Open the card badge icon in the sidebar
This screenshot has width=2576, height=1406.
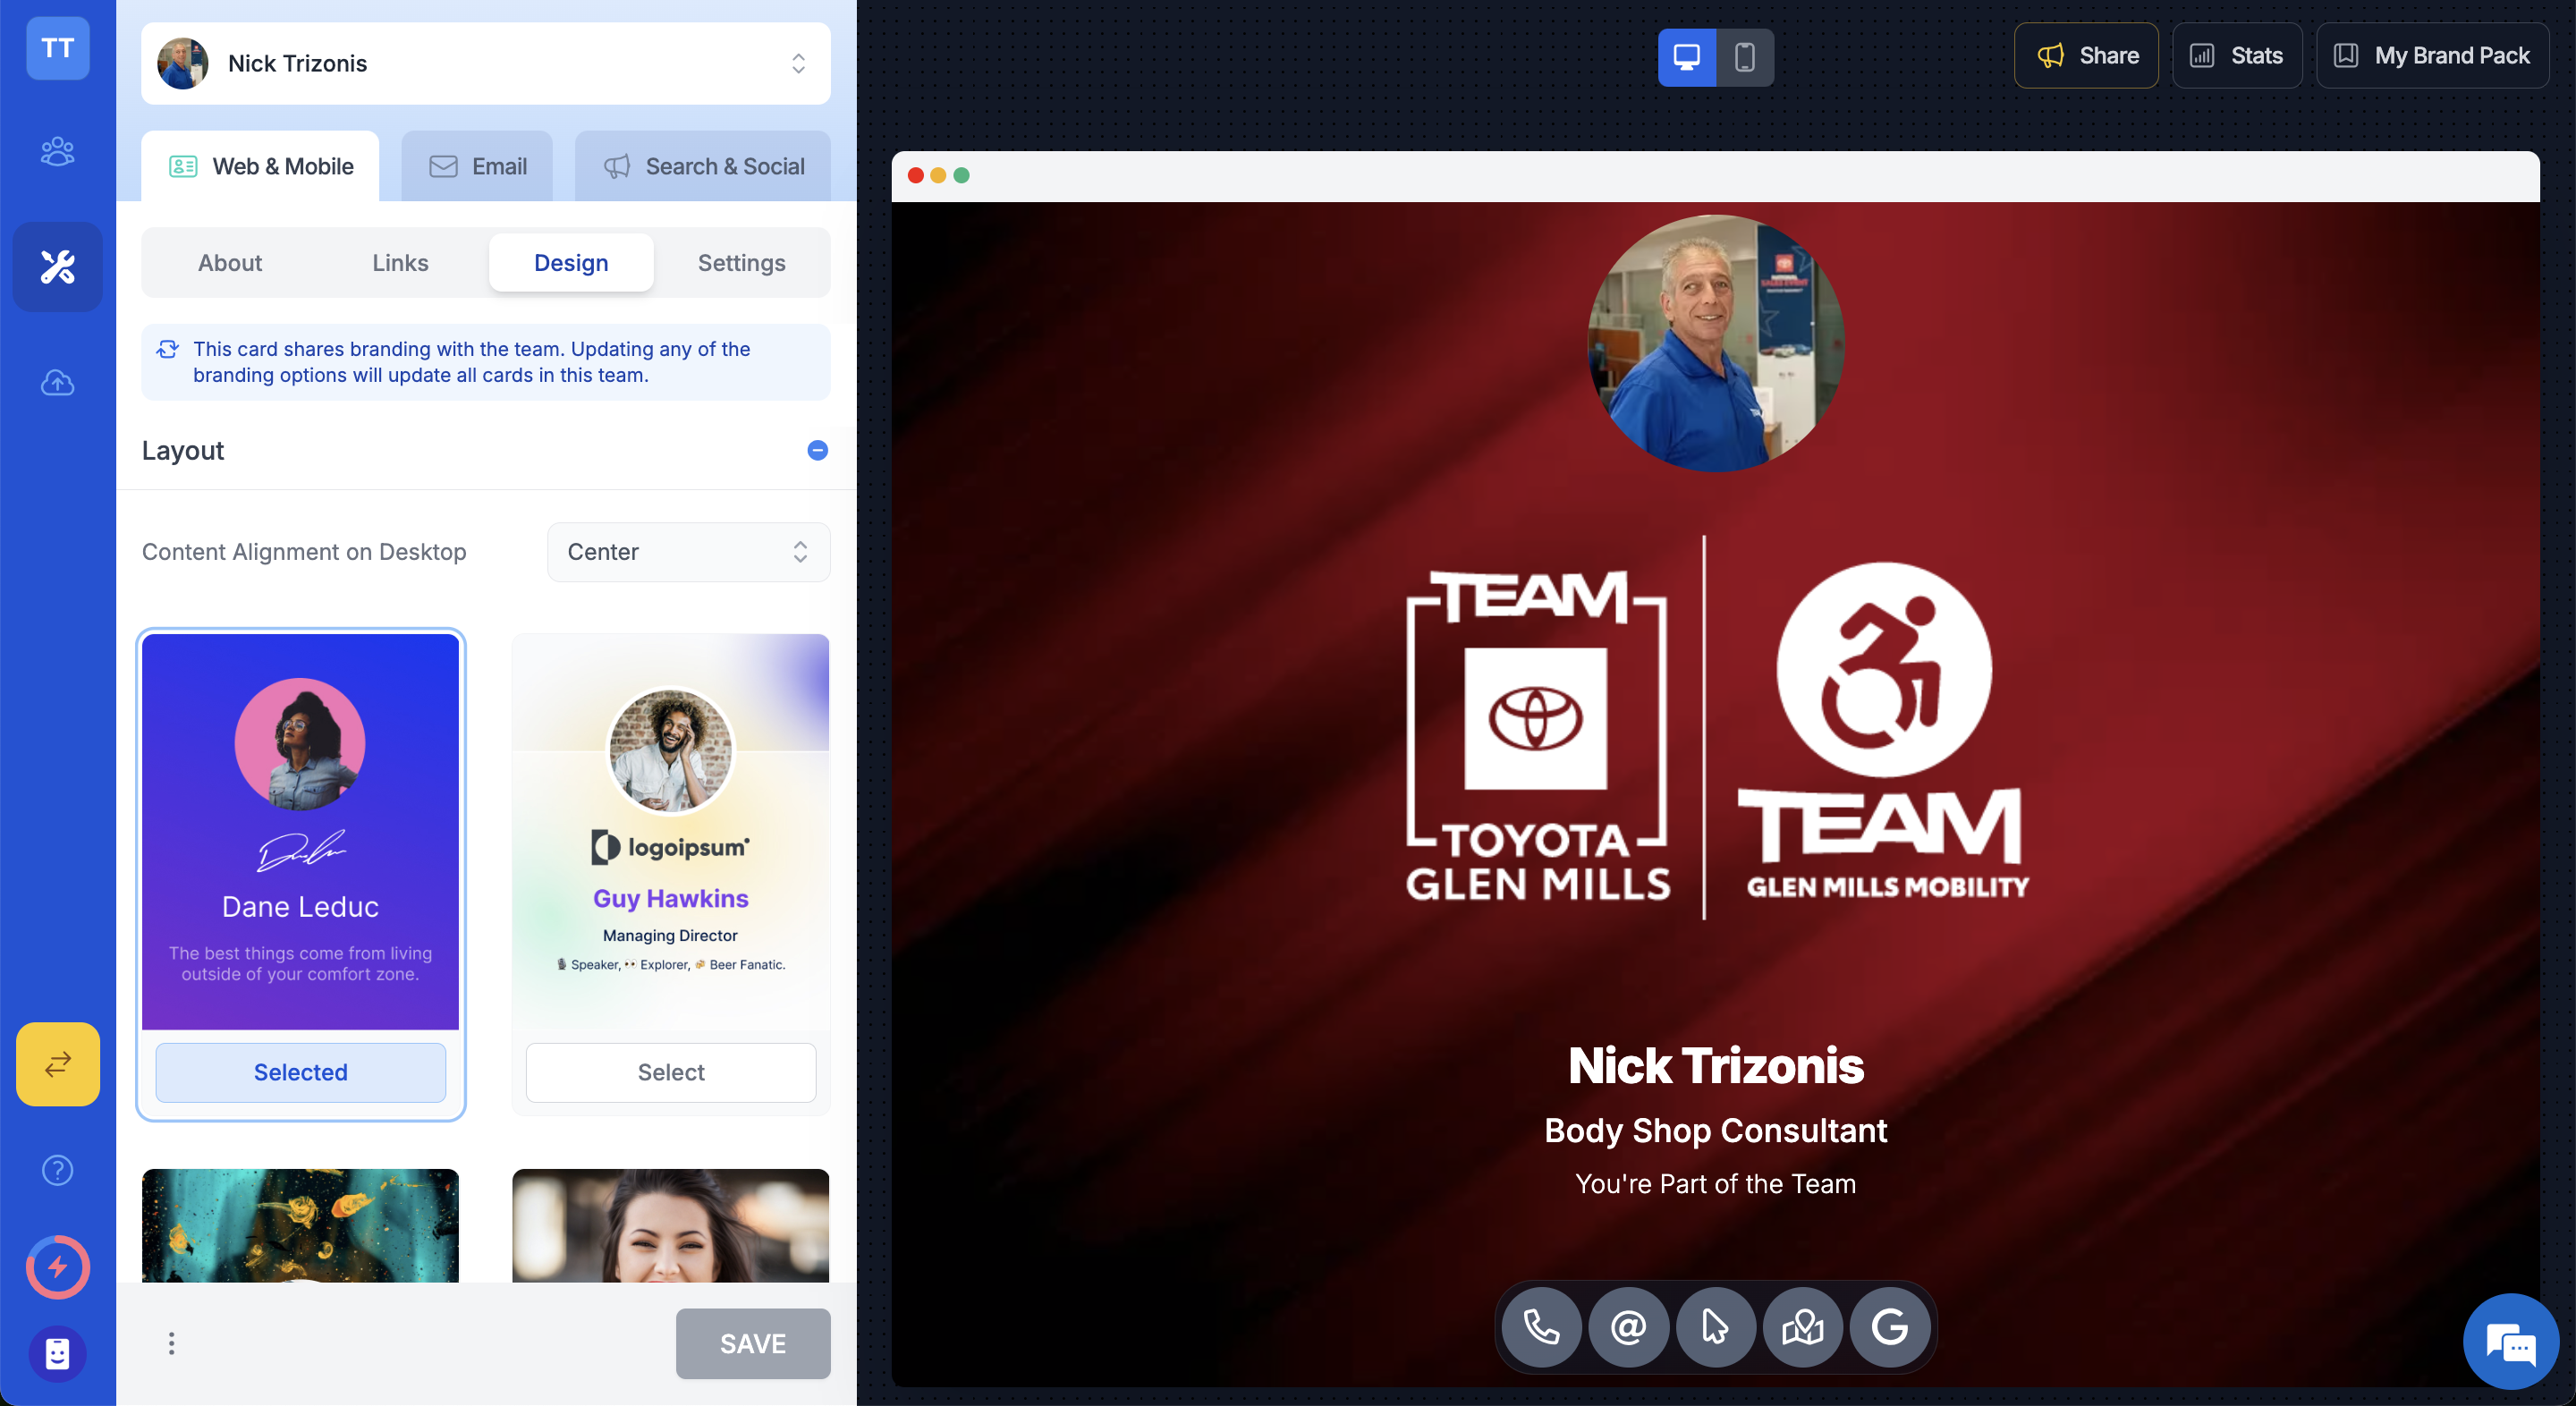tap(57, 1354)
